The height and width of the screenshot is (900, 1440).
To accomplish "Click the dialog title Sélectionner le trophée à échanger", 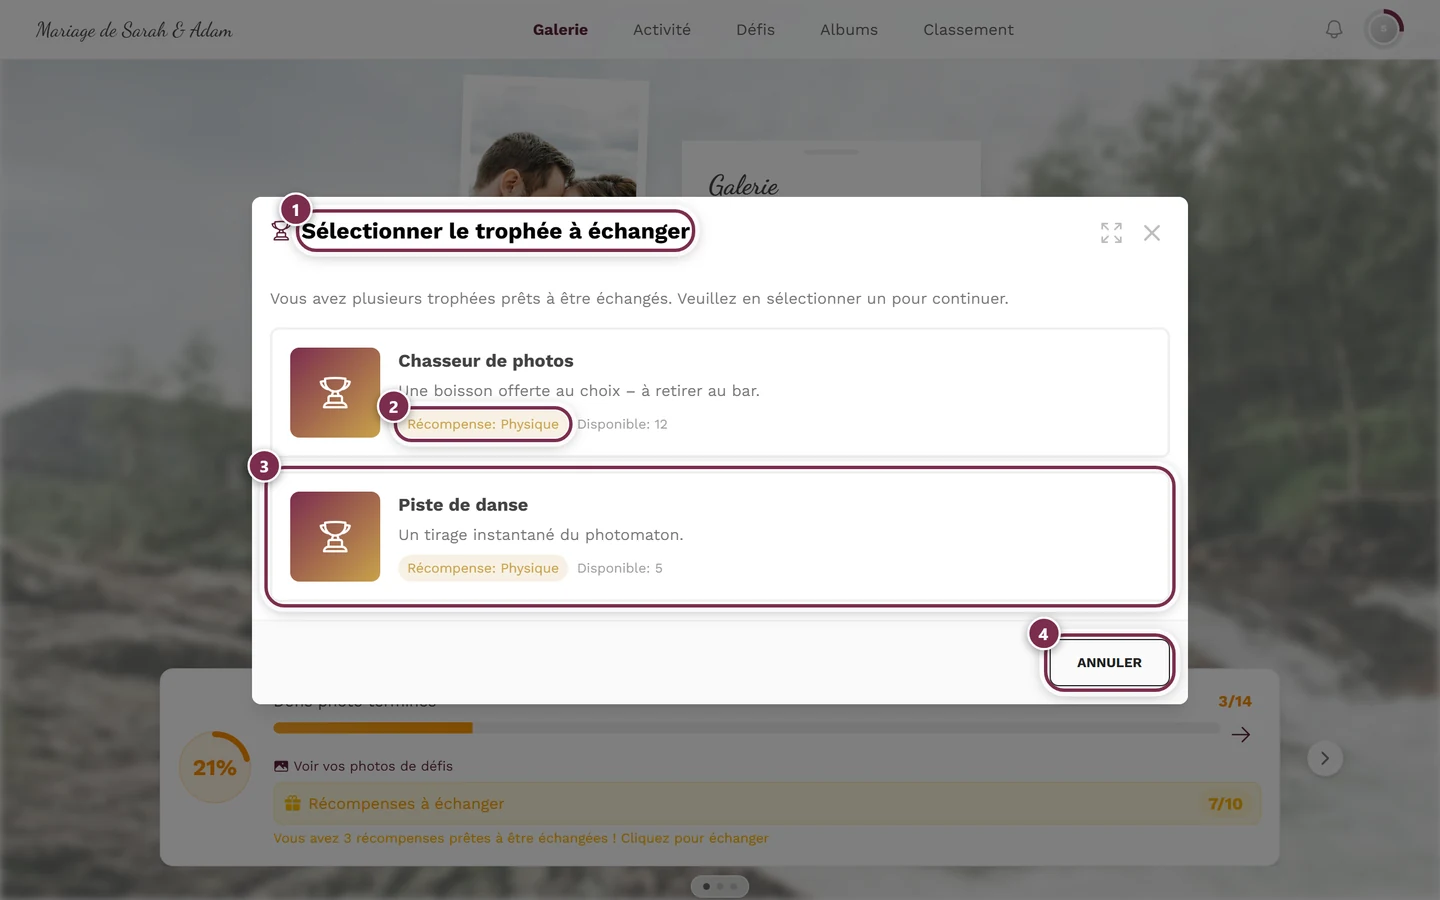I will click(x=496, y=231).
